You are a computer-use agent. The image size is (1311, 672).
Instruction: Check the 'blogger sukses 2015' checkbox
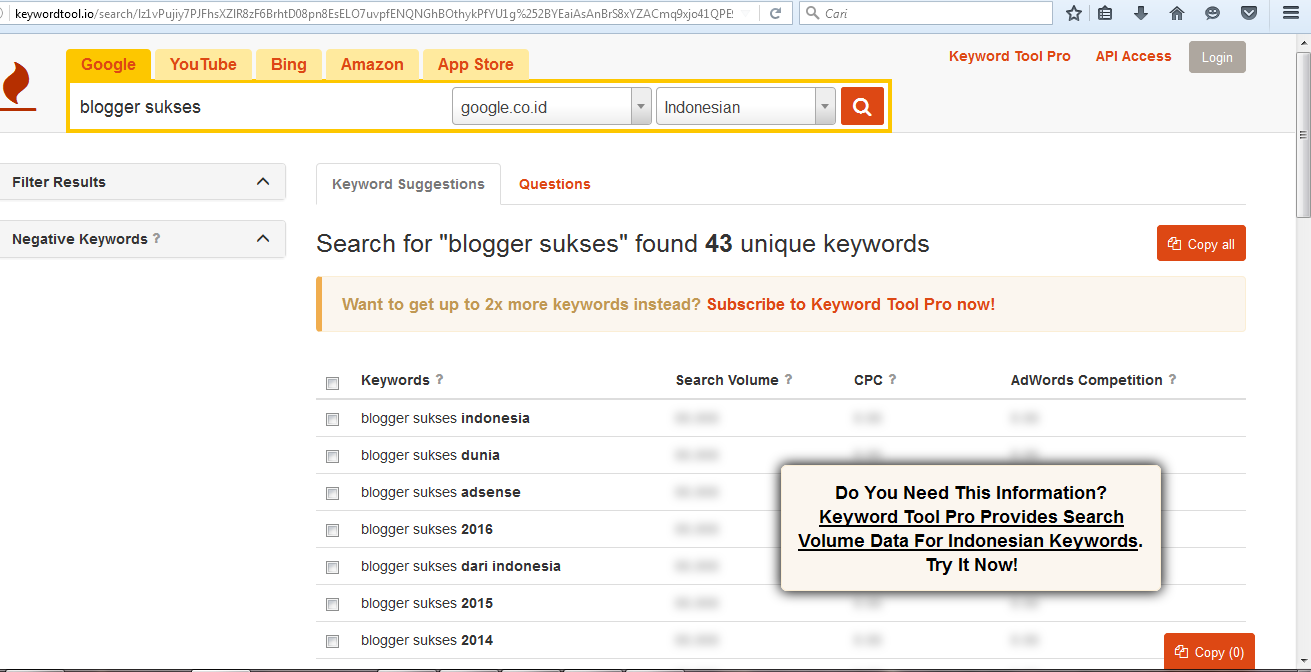(x=333, y=605)
